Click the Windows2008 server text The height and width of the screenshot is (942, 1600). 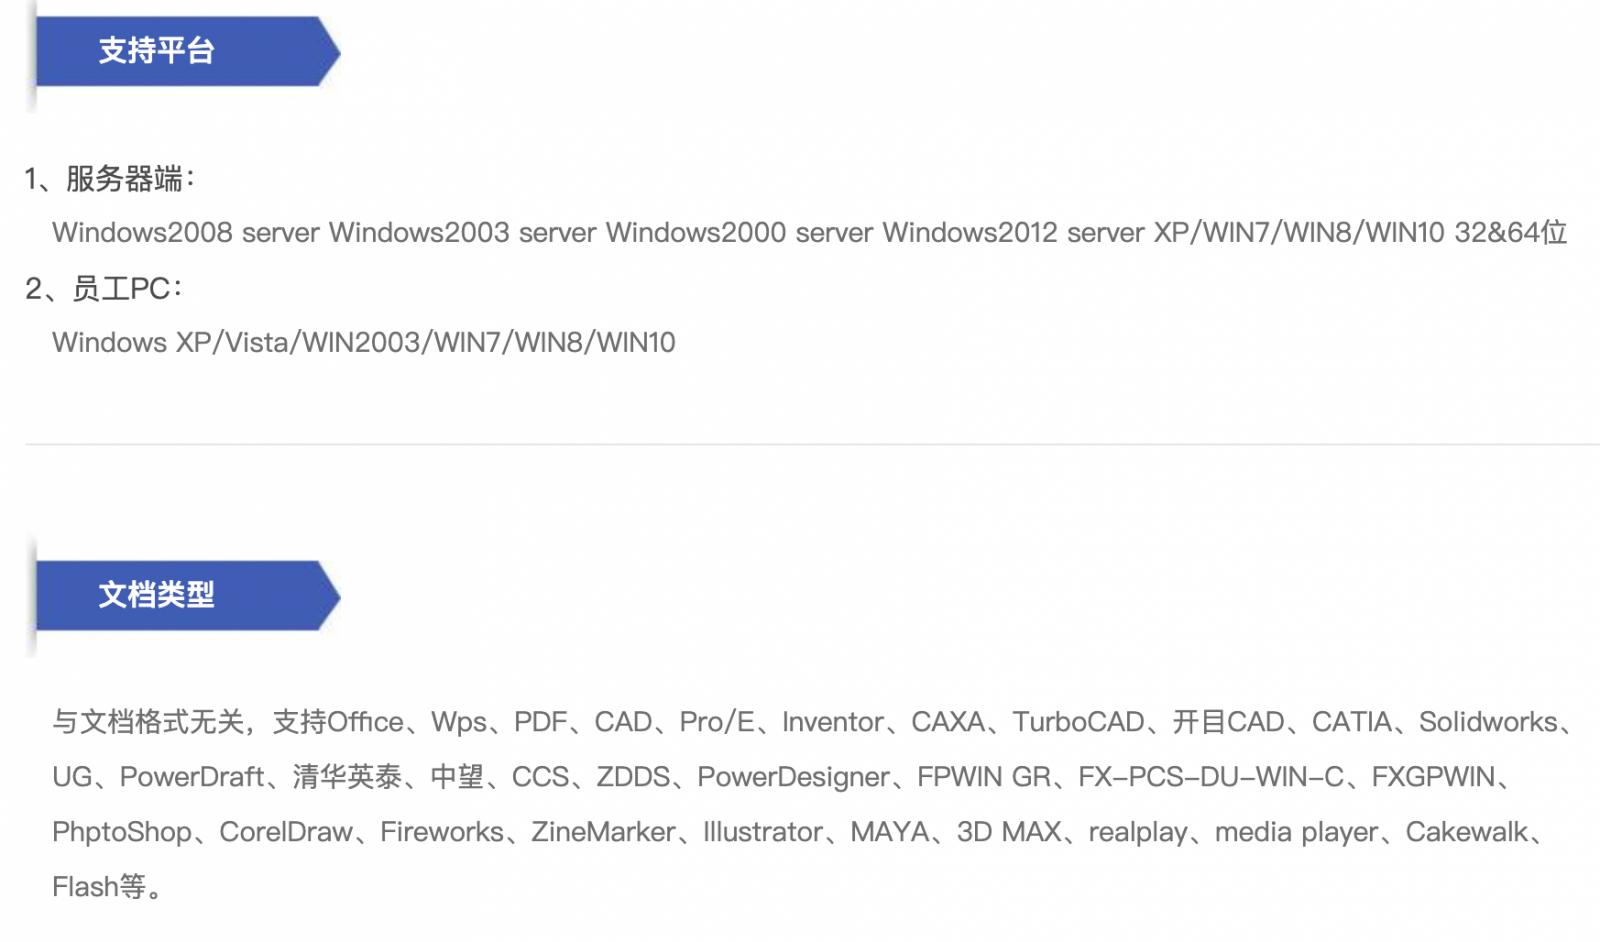(x=186, y=233)
